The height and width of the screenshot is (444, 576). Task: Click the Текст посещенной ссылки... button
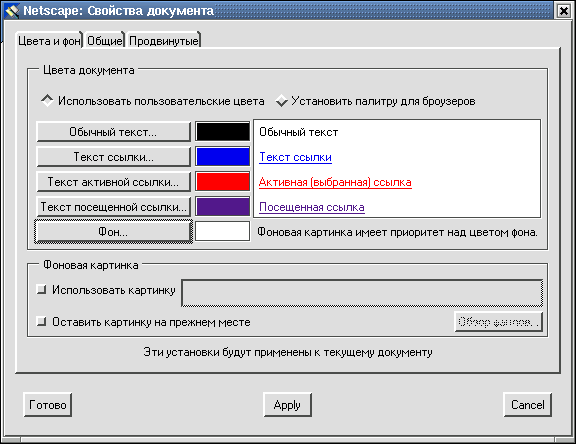coord(114,207)
